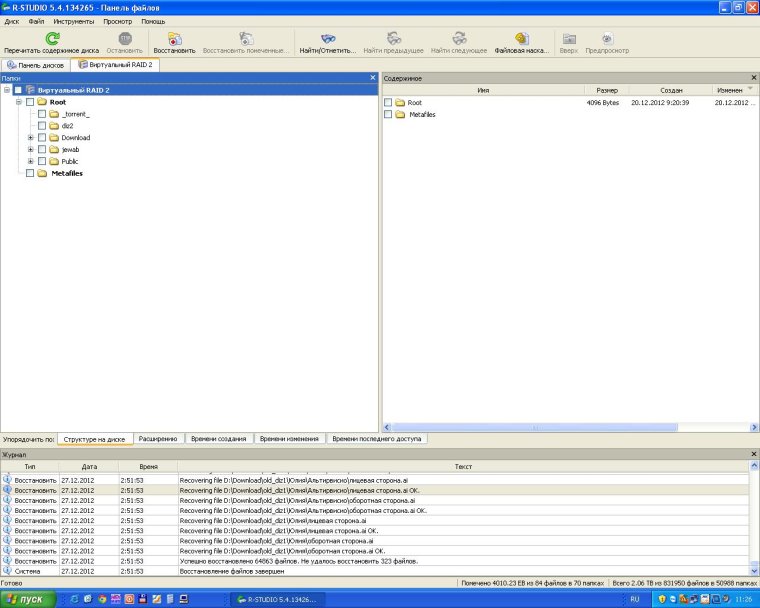Check the Root folder checkbox in tree
760x608 pixels.
(x=30, y=102)
